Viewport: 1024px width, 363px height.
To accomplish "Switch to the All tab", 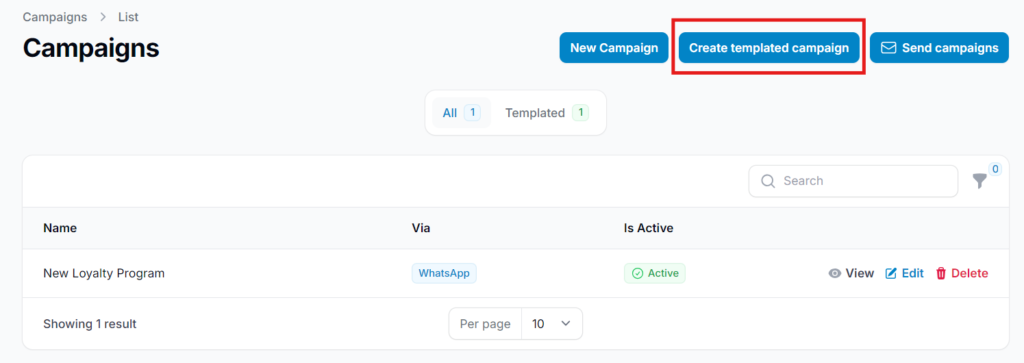I will coord(462,113).
